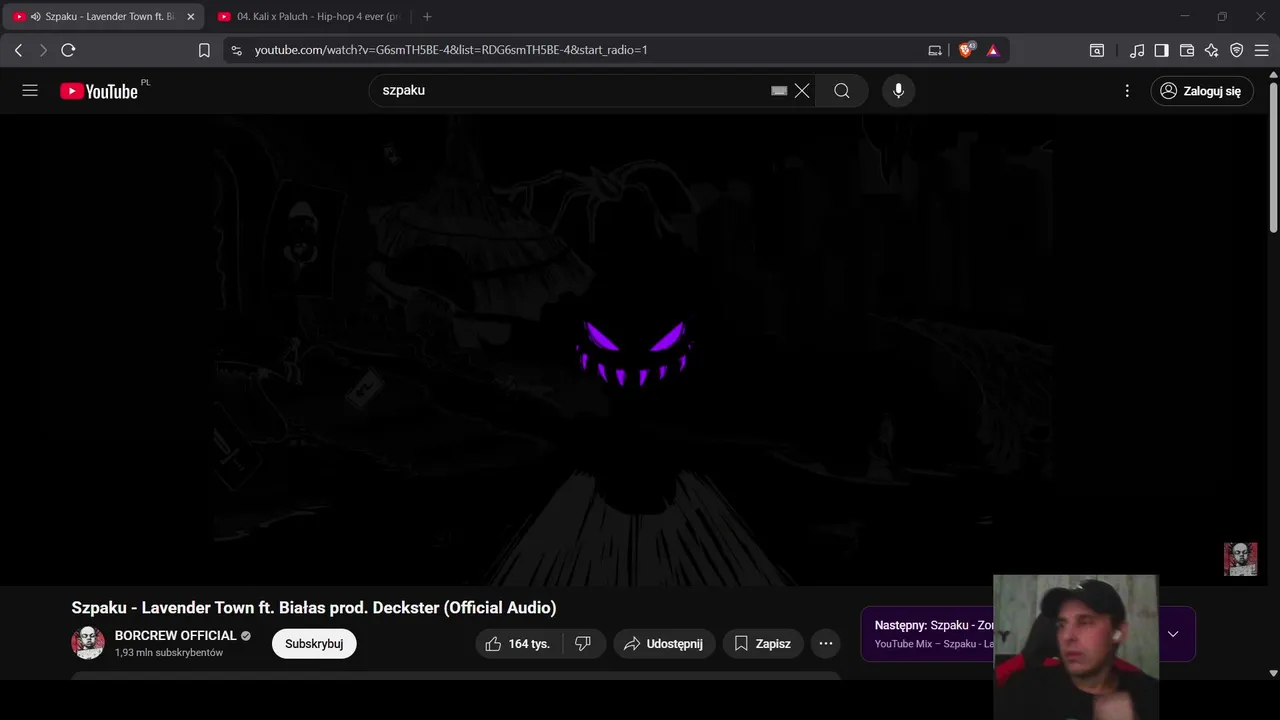Open the YouTube hamburger guide menu
This screenshot has width=1280, height=720.
pyautogui.click(x=30, y=91)
